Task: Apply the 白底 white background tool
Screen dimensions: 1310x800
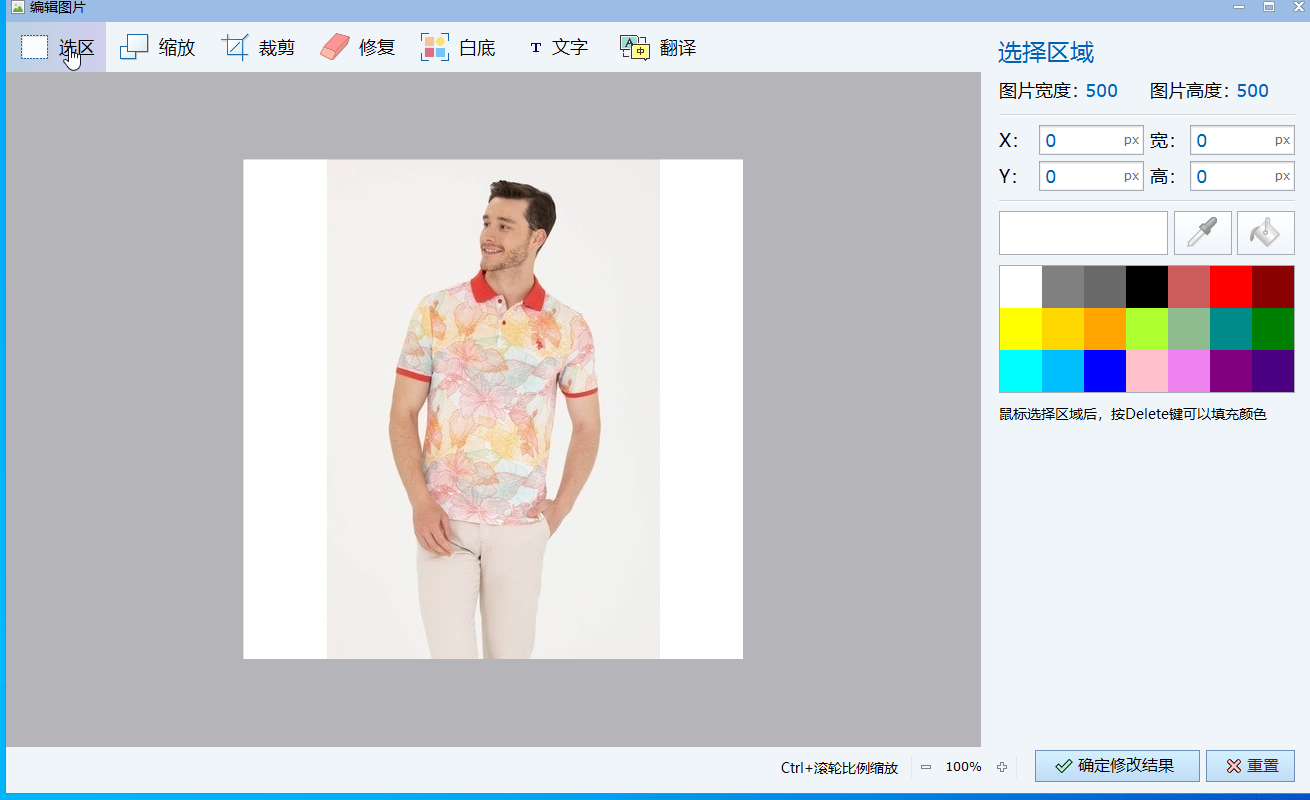Action: click(x=458, y=47)
